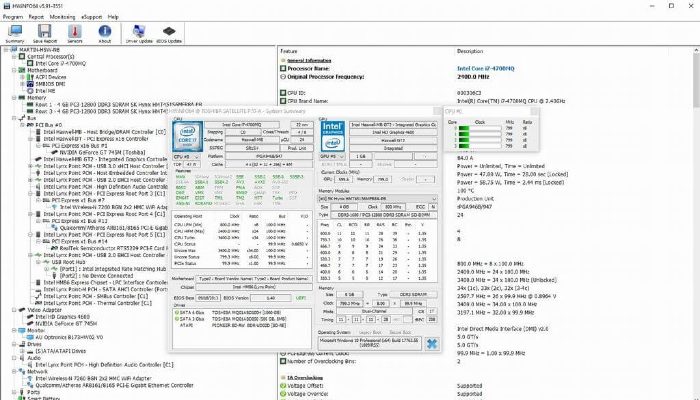Collapse the Motherboard tree node
Image resolution: width=700 pixels, height=400 pixels.
click(14, 70)
